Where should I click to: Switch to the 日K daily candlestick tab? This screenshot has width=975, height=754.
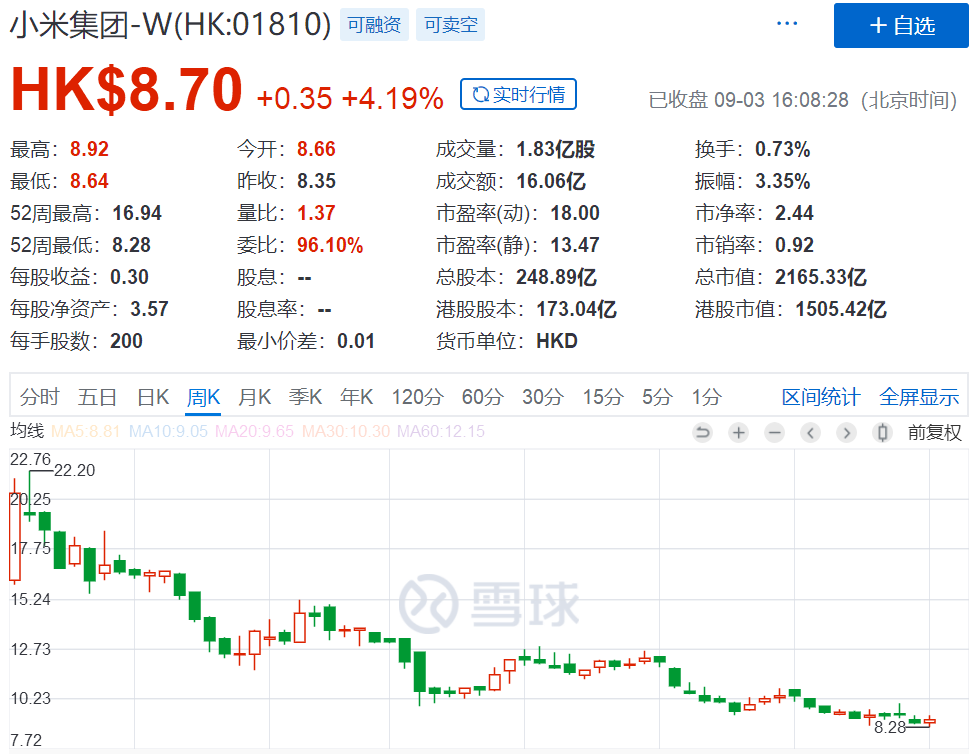pyautogui.click(x=152, y=396)
